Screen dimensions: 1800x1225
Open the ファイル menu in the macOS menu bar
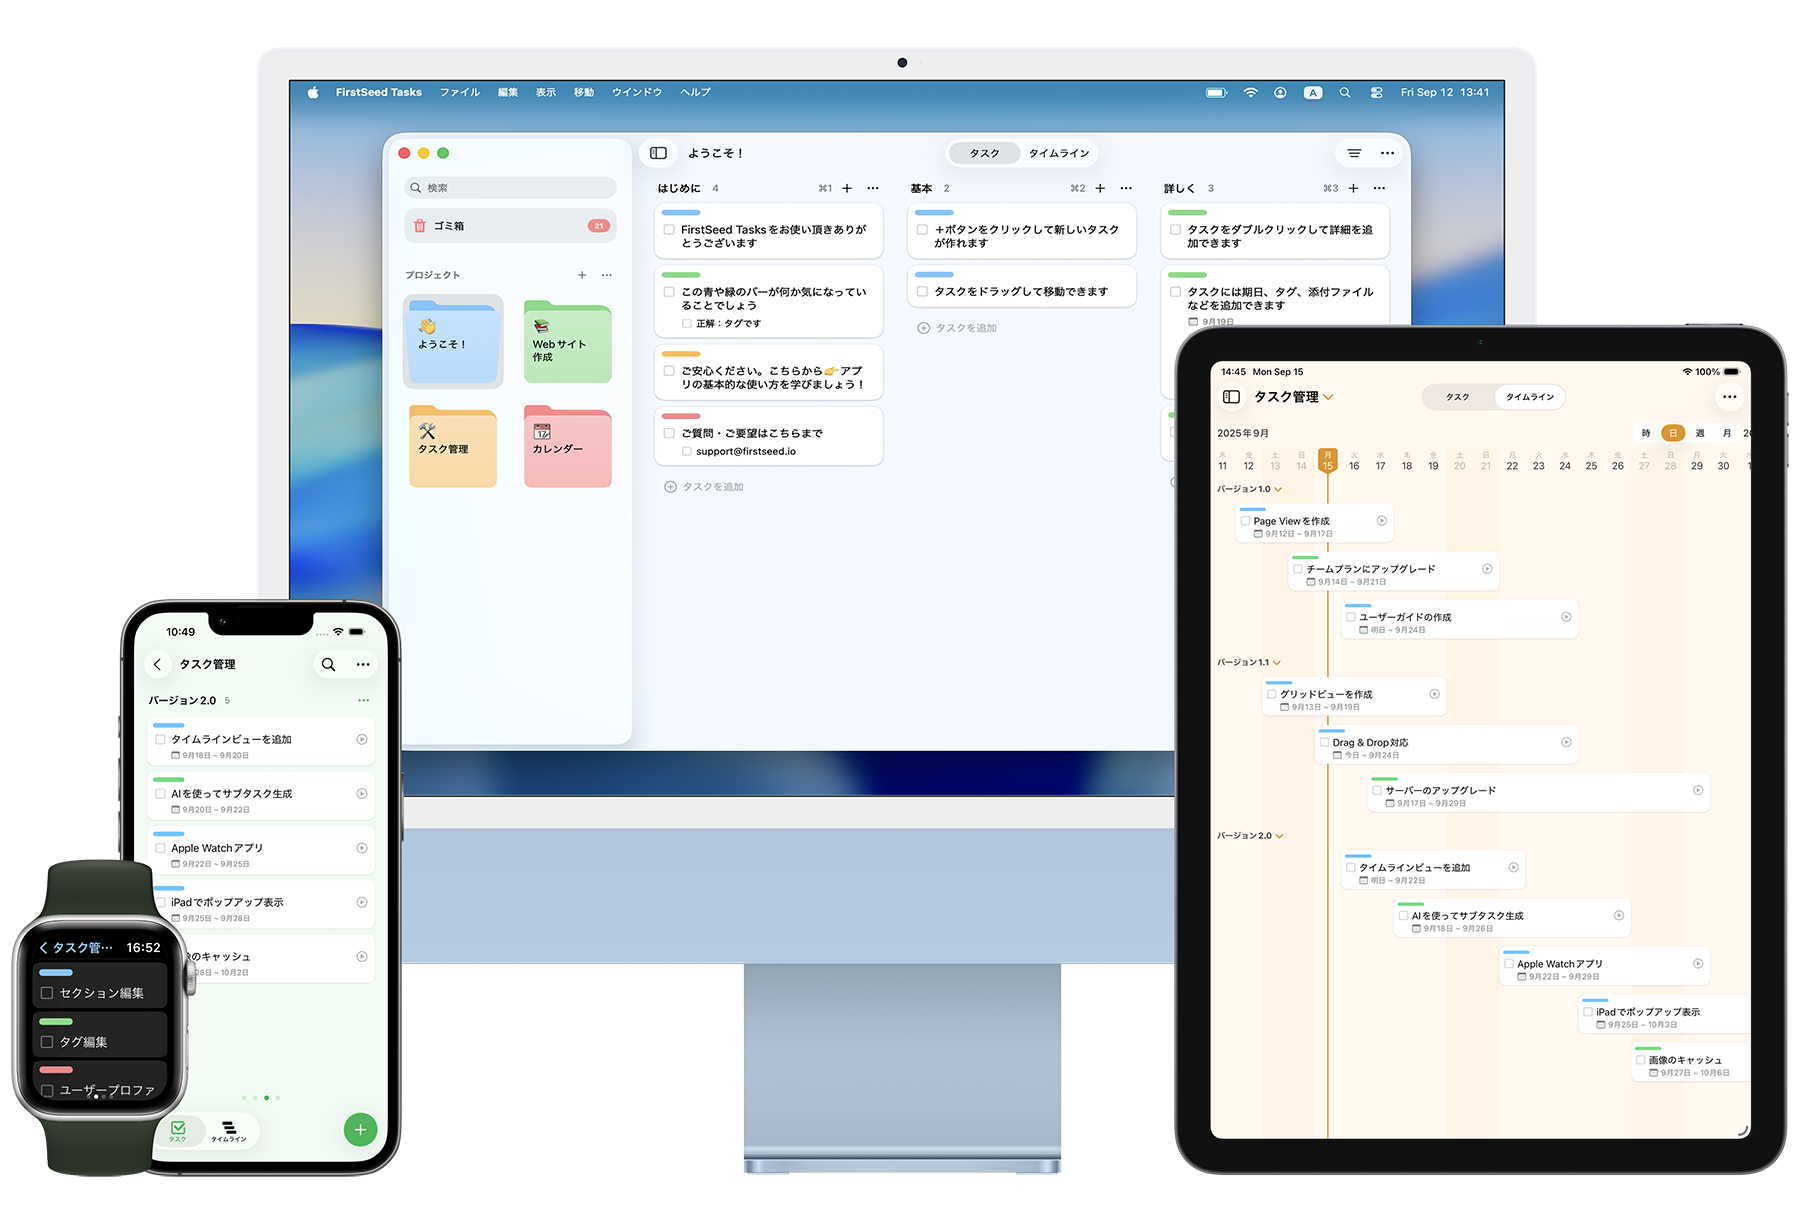pos(459,92)
